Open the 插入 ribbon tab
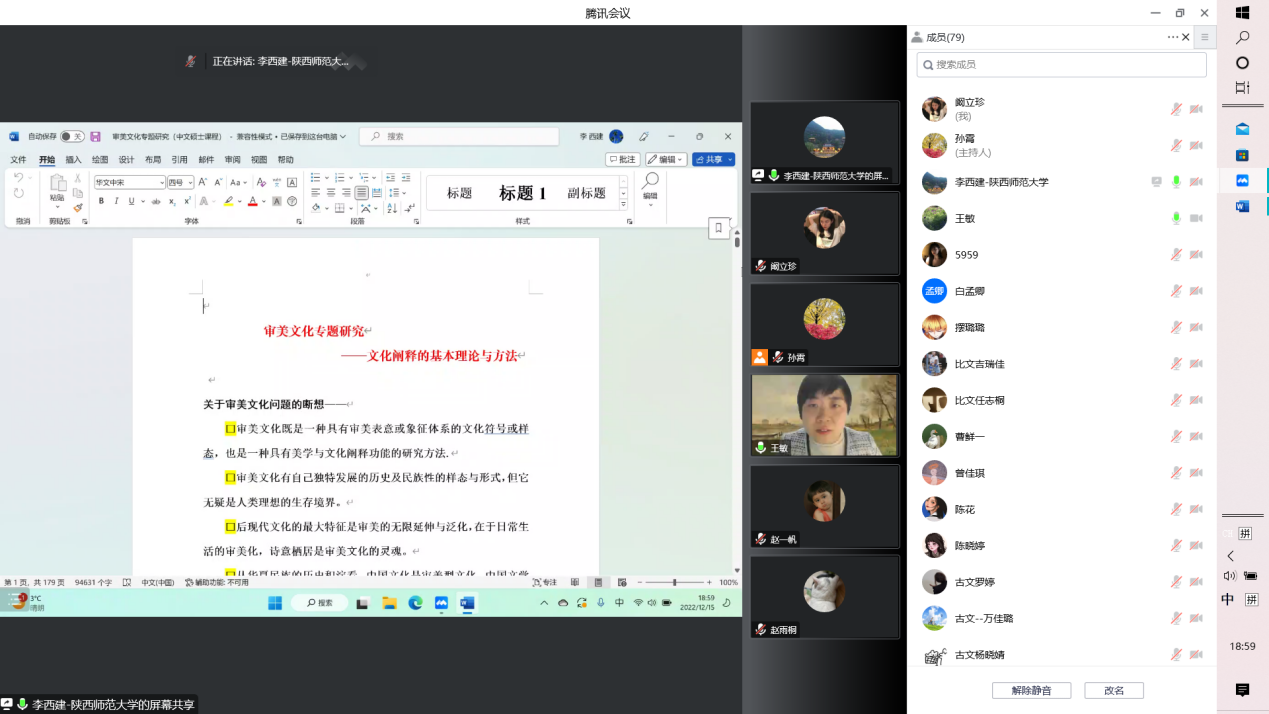The width and height of the screenshot is (1269, 714). 73,160
